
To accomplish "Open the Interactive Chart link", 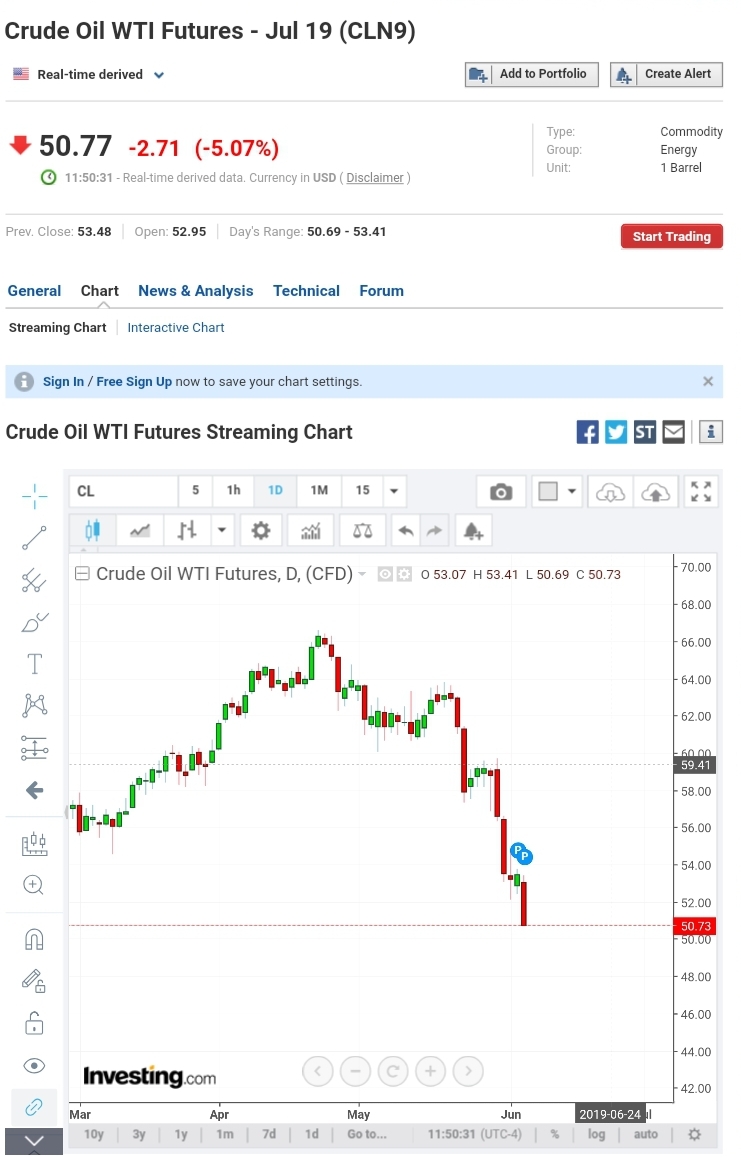I will tap(176, 328).
